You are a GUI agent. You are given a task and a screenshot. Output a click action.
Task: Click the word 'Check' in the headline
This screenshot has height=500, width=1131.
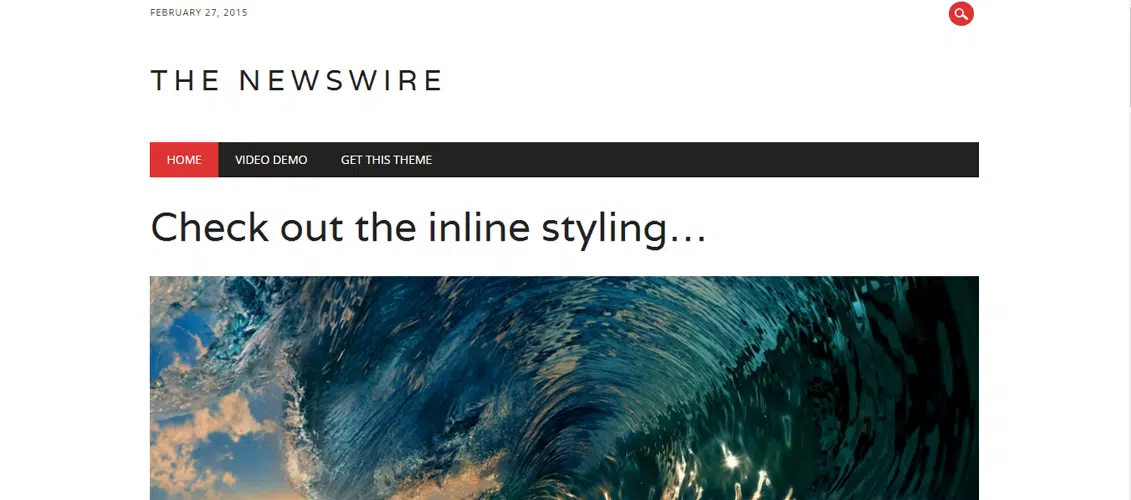click(x=209, y=227)
